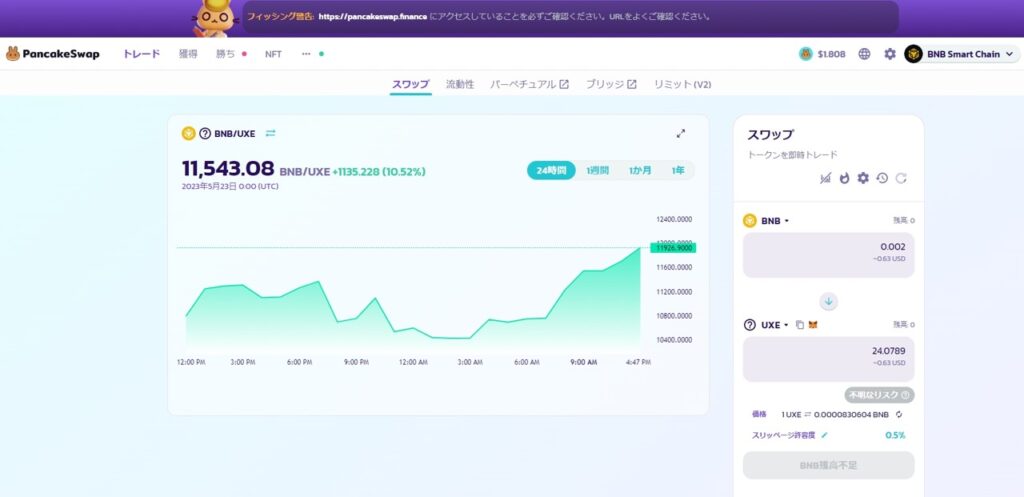Switch to リミット (V2) tab

(x=682, y=84)
